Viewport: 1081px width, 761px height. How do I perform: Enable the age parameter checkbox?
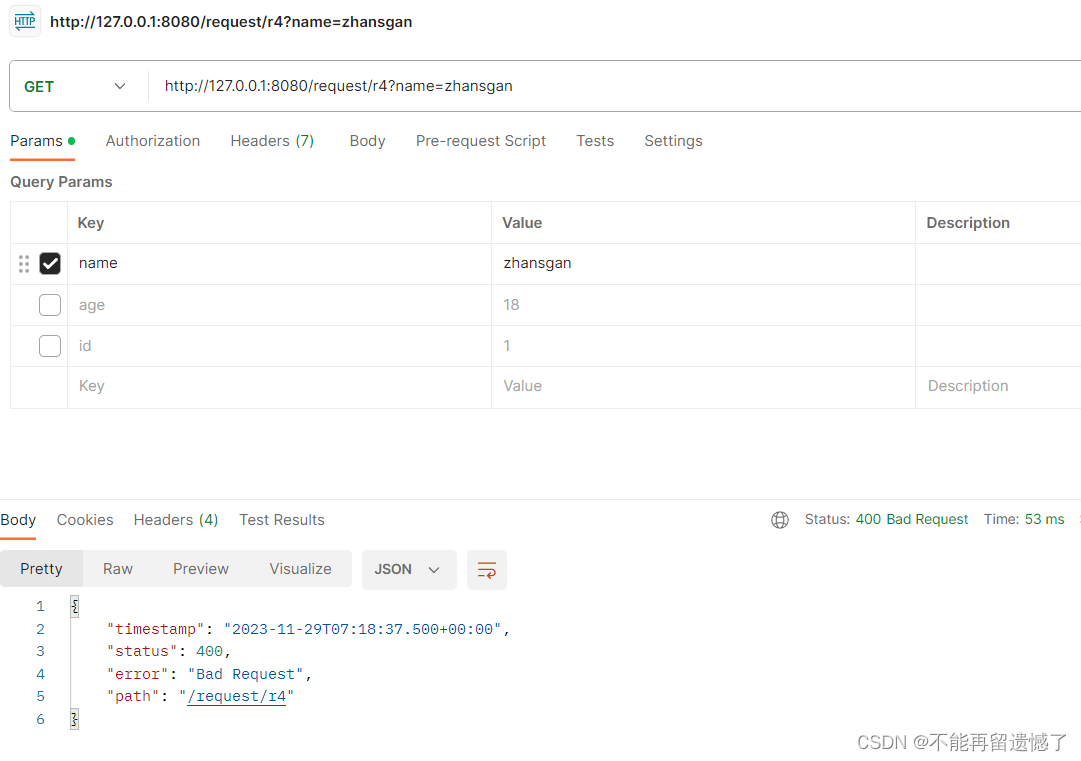(x=50, y=305)
